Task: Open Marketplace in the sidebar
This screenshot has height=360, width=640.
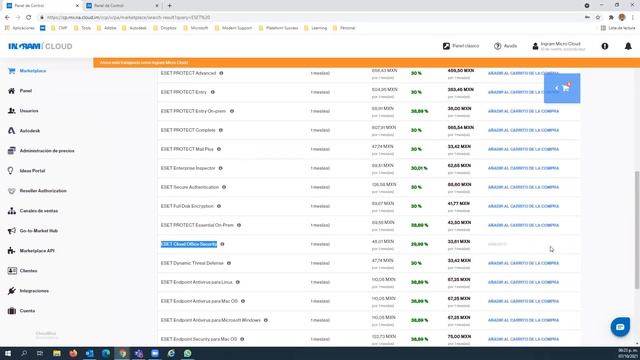Action: pyautogui.click(x=27, y=71)
